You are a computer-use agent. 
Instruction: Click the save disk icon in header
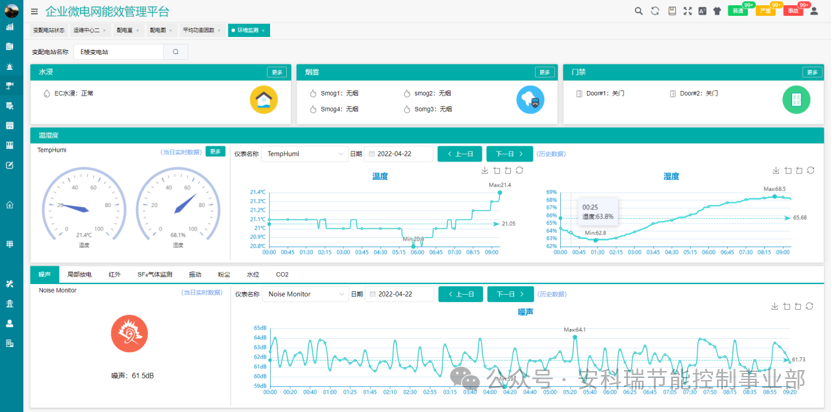click(672, 11)
